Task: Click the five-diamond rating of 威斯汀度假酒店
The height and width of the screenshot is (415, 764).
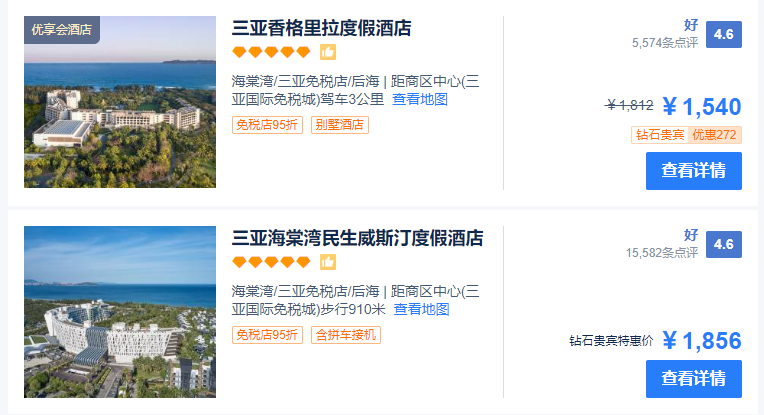Action: pos(271,262)
